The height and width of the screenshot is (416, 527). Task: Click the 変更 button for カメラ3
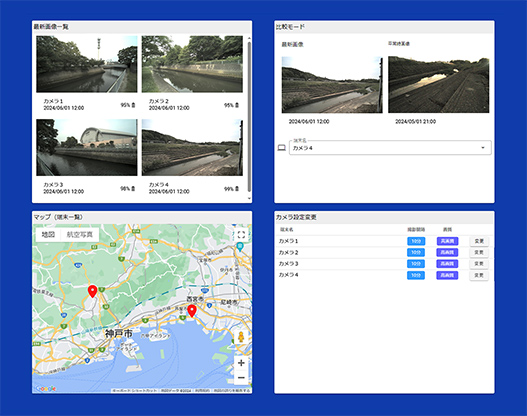point(479,264)
